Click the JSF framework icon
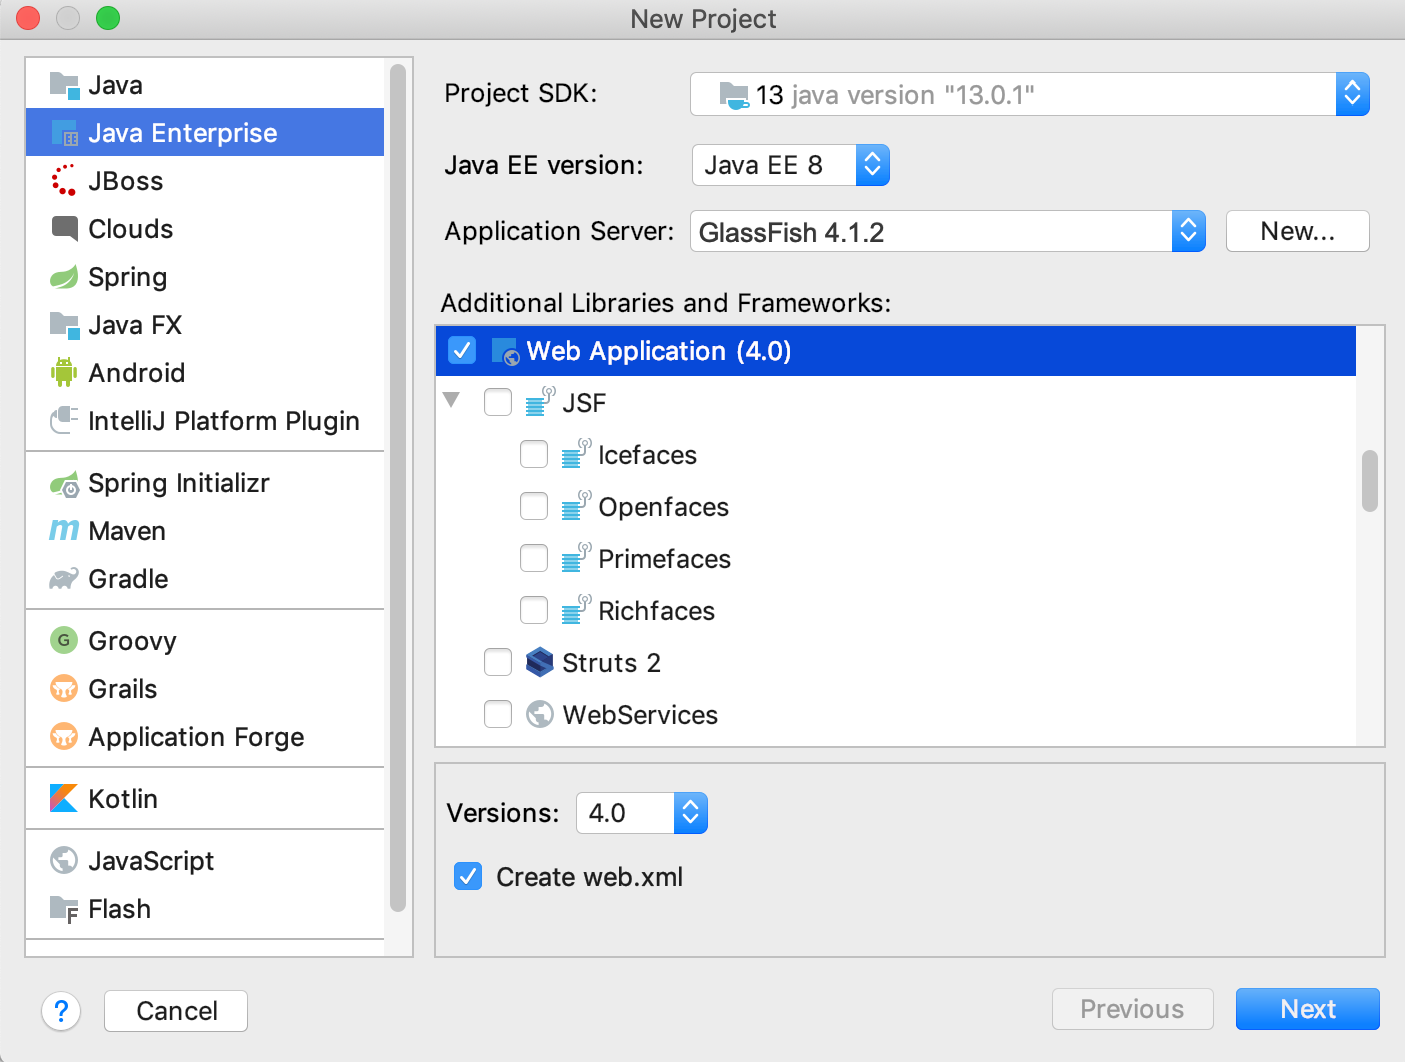 (x=541, y=402)
